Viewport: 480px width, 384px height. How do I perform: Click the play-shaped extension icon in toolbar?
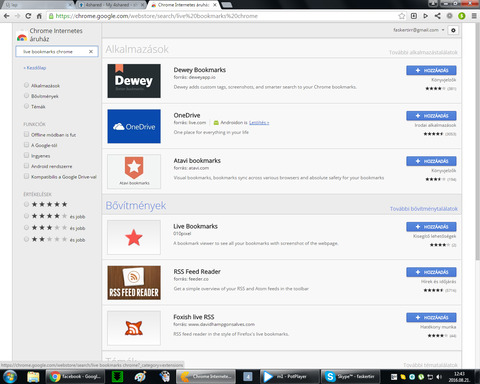(426, 16)
